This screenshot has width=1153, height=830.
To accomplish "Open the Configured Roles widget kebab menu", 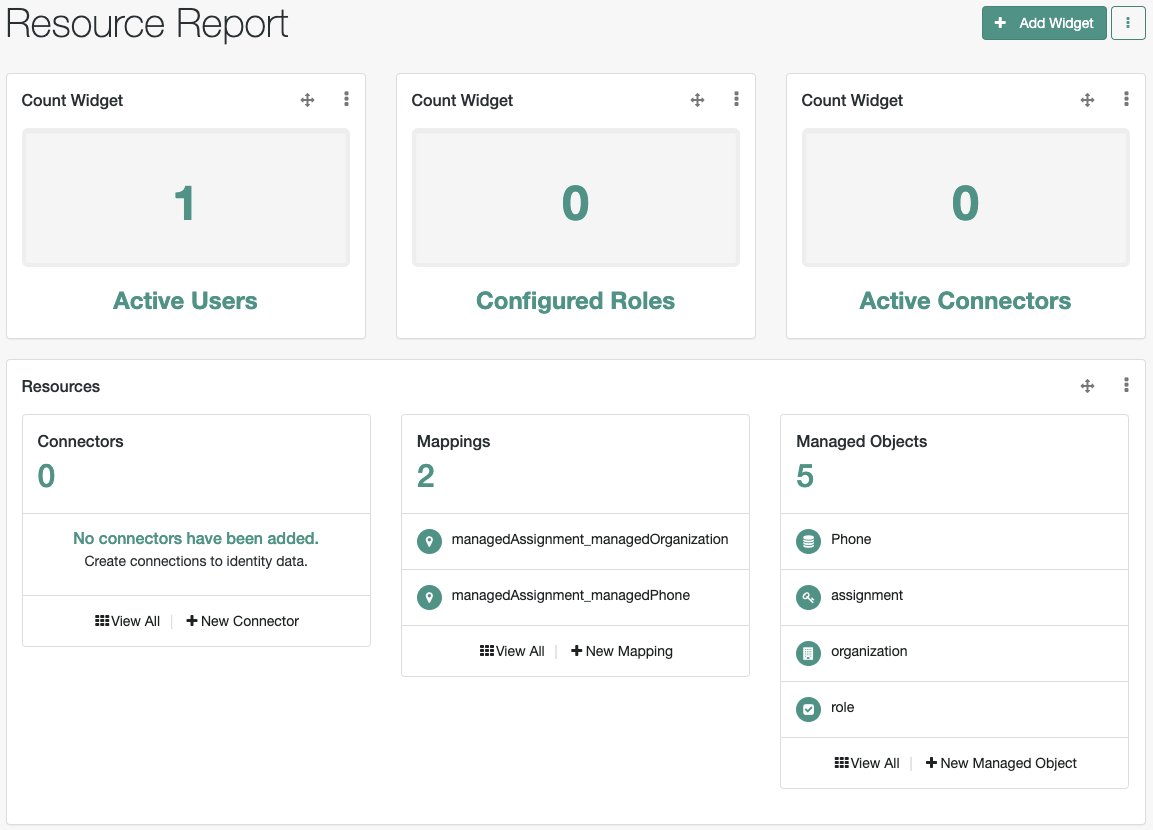I will click(x=736, y=99).
